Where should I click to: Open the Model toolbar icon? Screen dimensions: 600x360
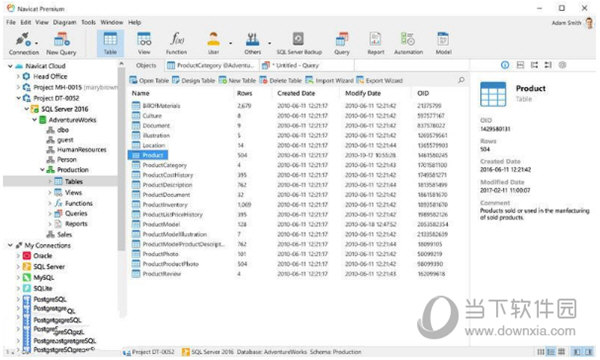[443, 44]
